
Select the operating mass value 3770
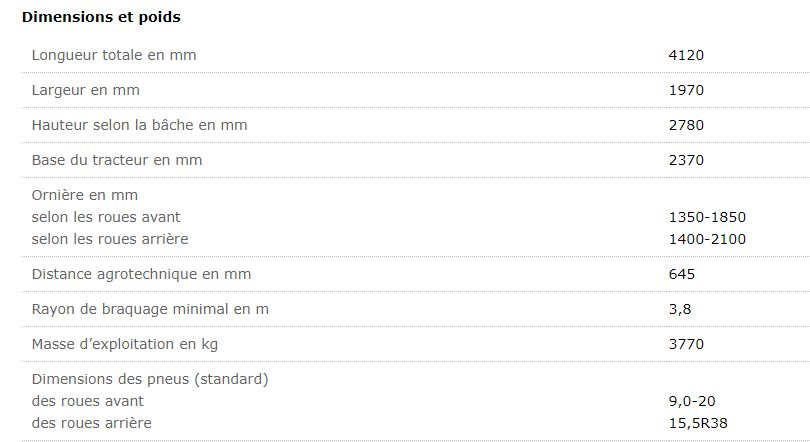pos(686,344)
